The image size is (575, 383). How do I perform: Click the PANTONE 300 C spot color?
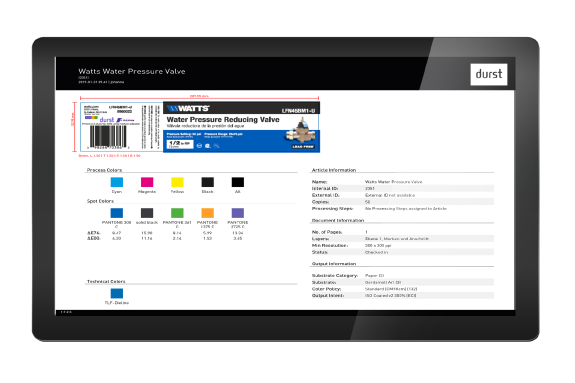[117, 213]
